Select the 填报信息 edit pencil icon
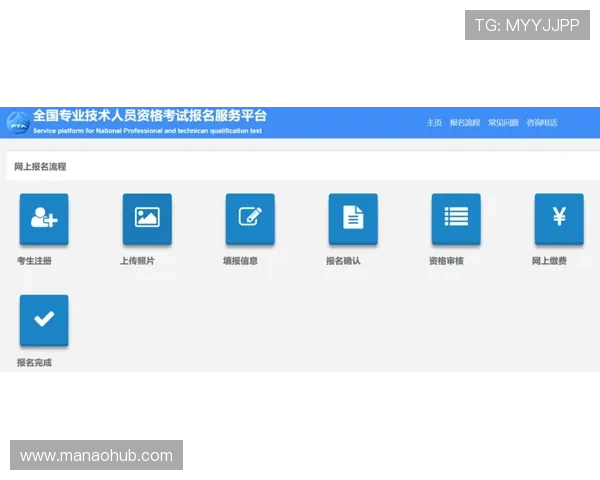The height and width of the screenshot is (480, 600). [250, 219]
